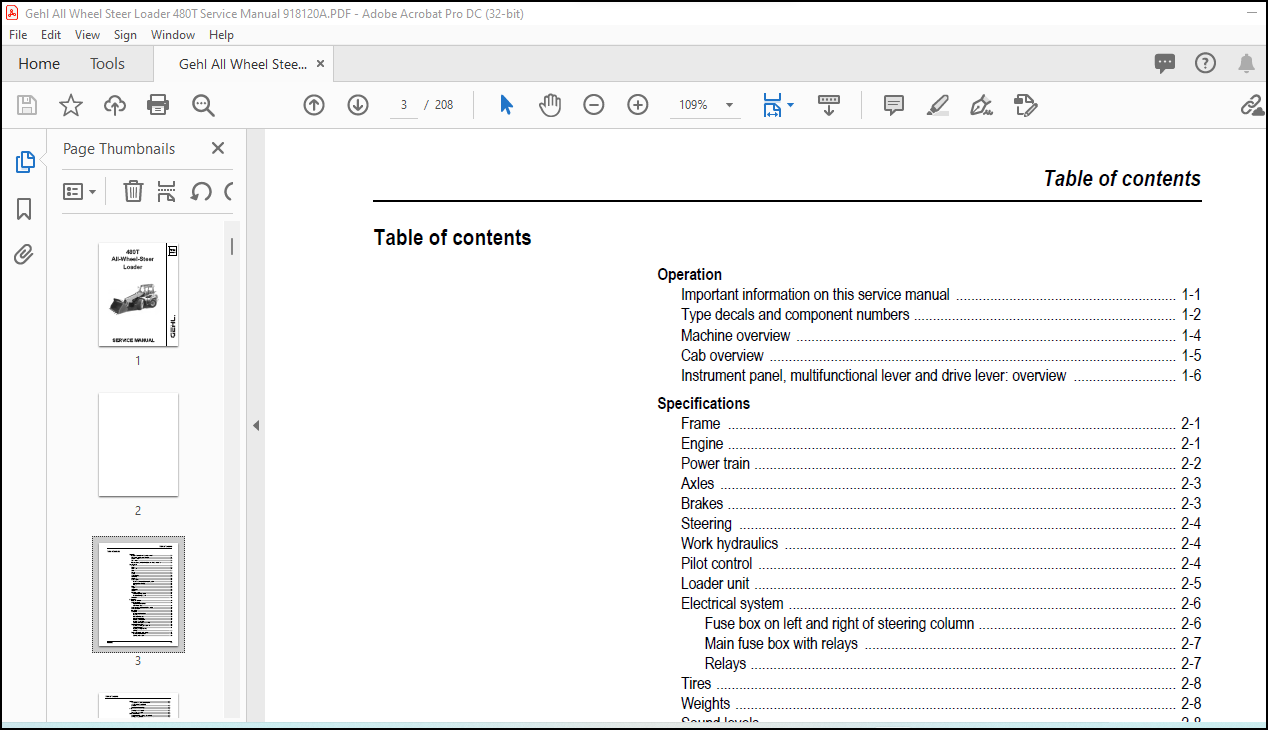Viewport: 1268px width, 730px height.
Task: Collapse the navigation pane arrow
Action: [x=255, y=425]
